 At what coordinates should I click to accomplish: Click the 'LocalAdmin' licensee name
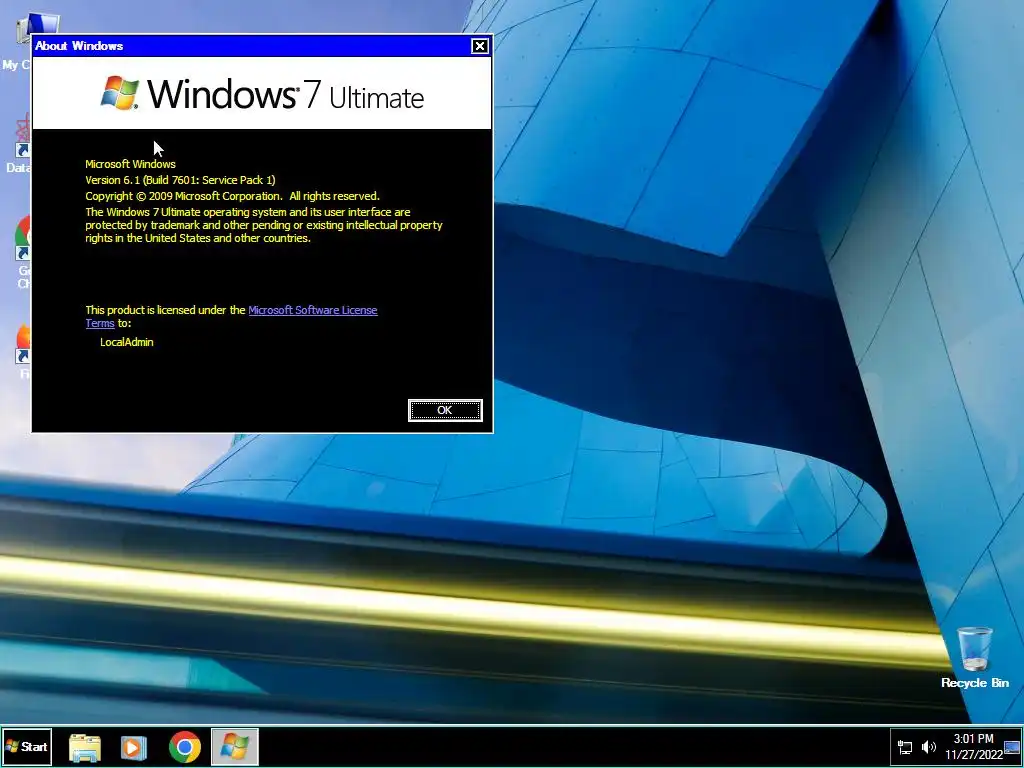pos(127,342)
